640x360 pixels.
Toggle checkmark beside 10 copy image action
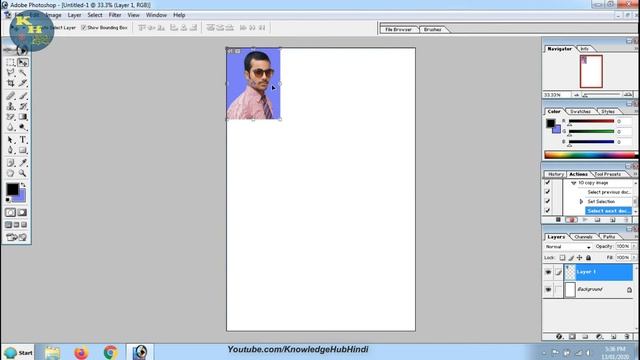(x=547, y=182)
